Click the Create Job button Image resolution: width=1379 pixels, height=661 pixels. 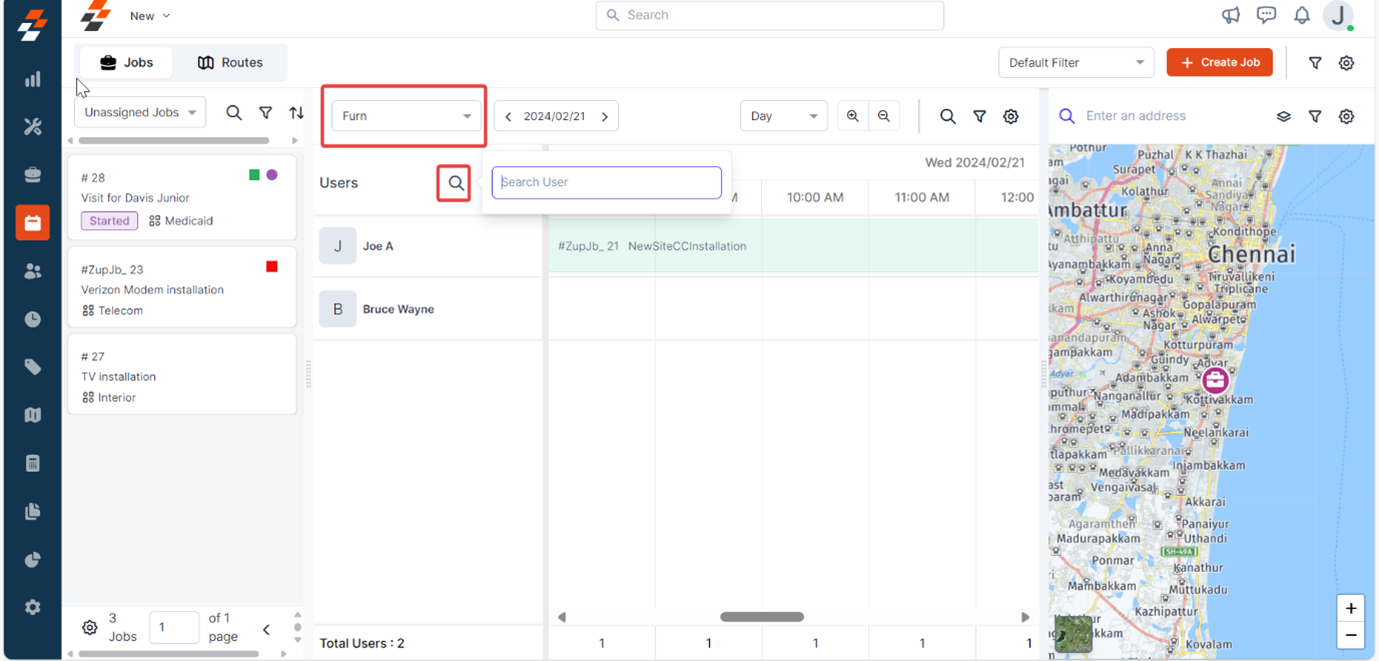tap(1219, 62)
